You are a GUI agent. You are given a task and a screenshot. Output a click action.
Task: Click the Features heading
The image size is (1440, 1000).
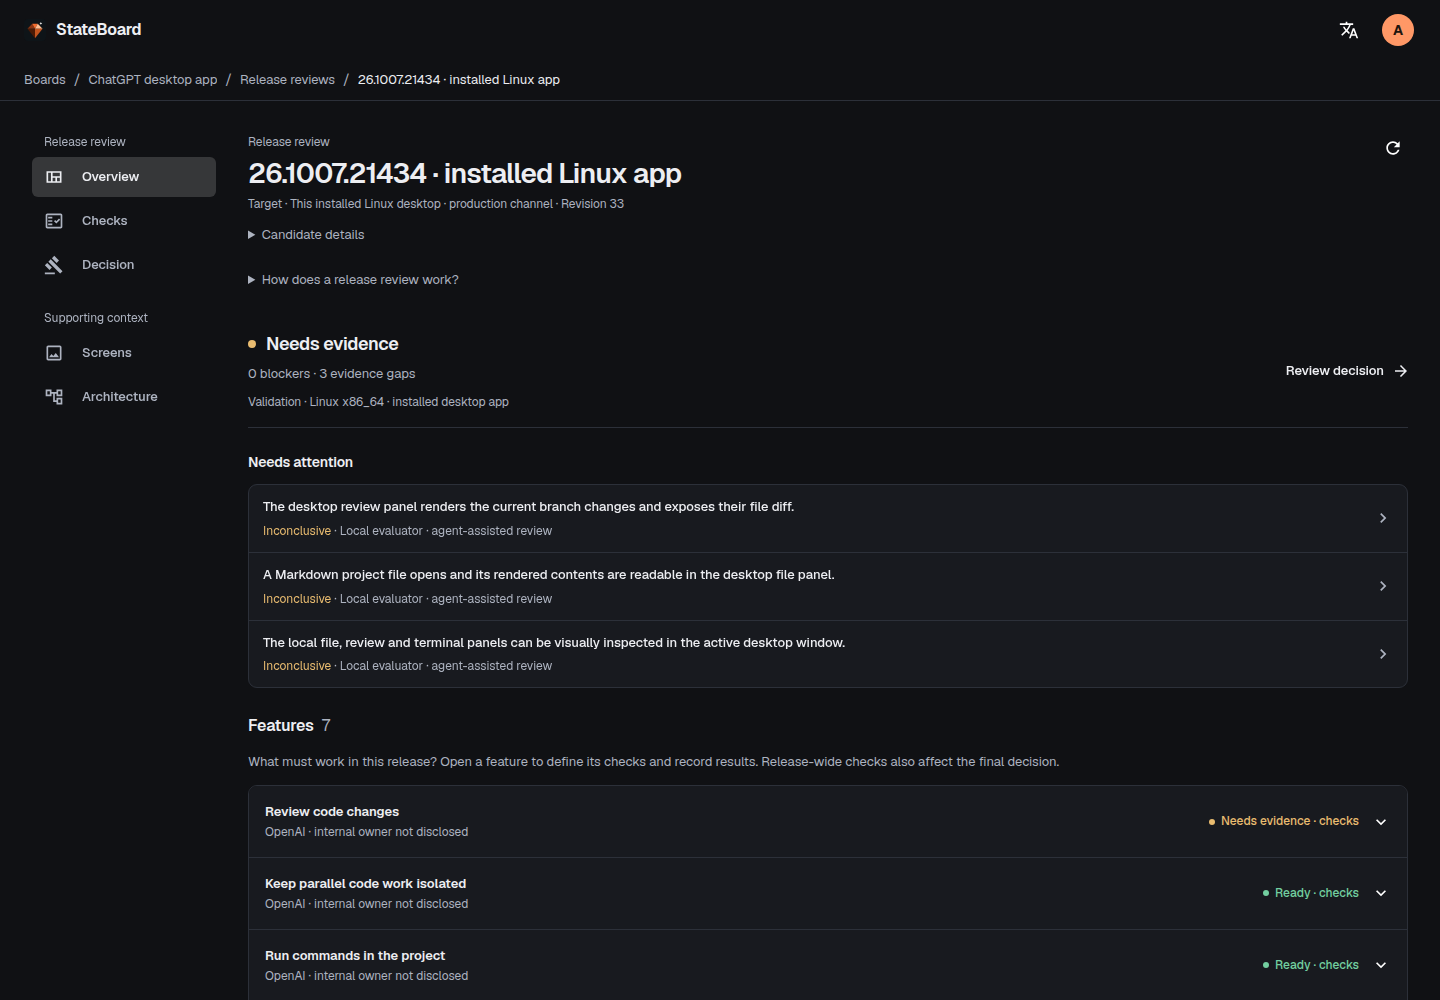[281, 726]
